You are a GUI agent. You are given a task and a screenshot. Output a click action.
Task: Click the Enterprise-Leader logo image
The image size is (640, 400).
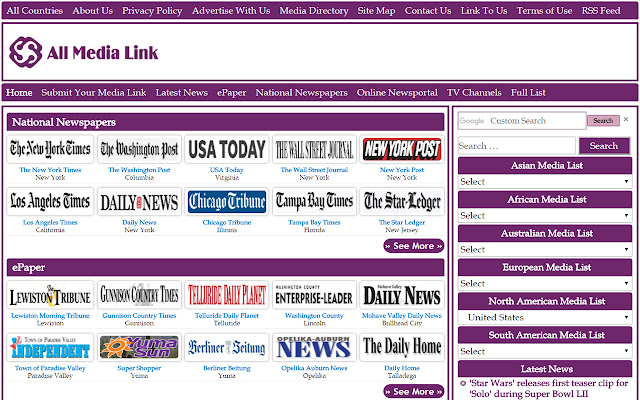[314, 295]
